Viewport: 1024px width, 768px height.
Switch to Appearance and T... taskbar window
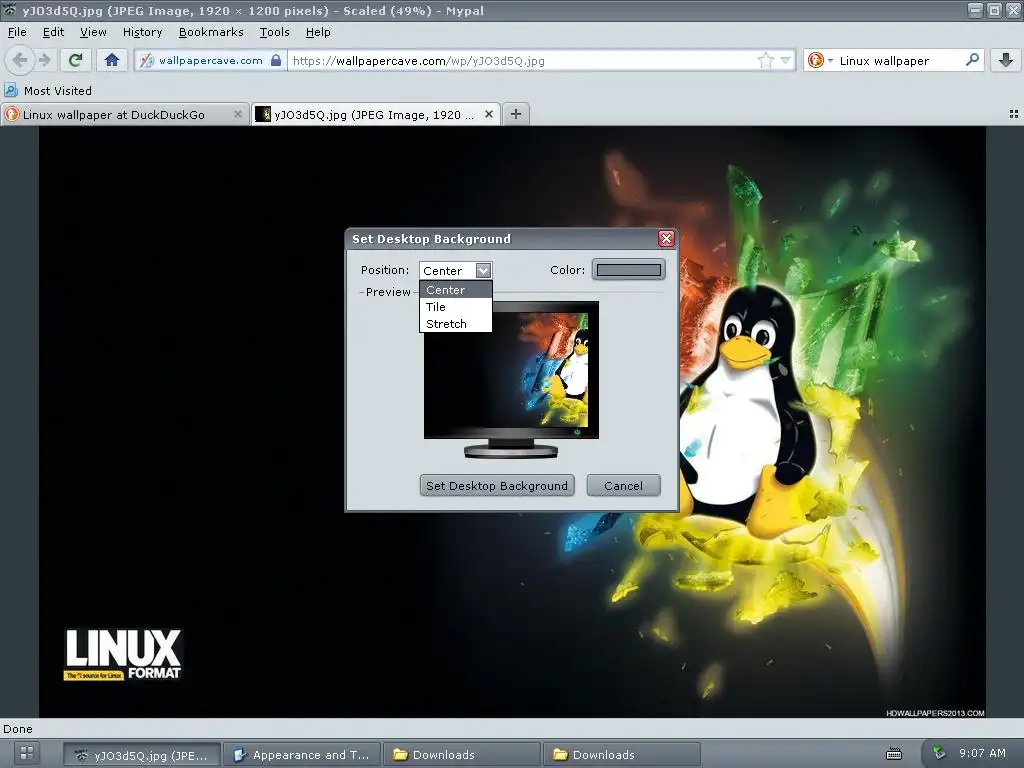coord(302,755)
